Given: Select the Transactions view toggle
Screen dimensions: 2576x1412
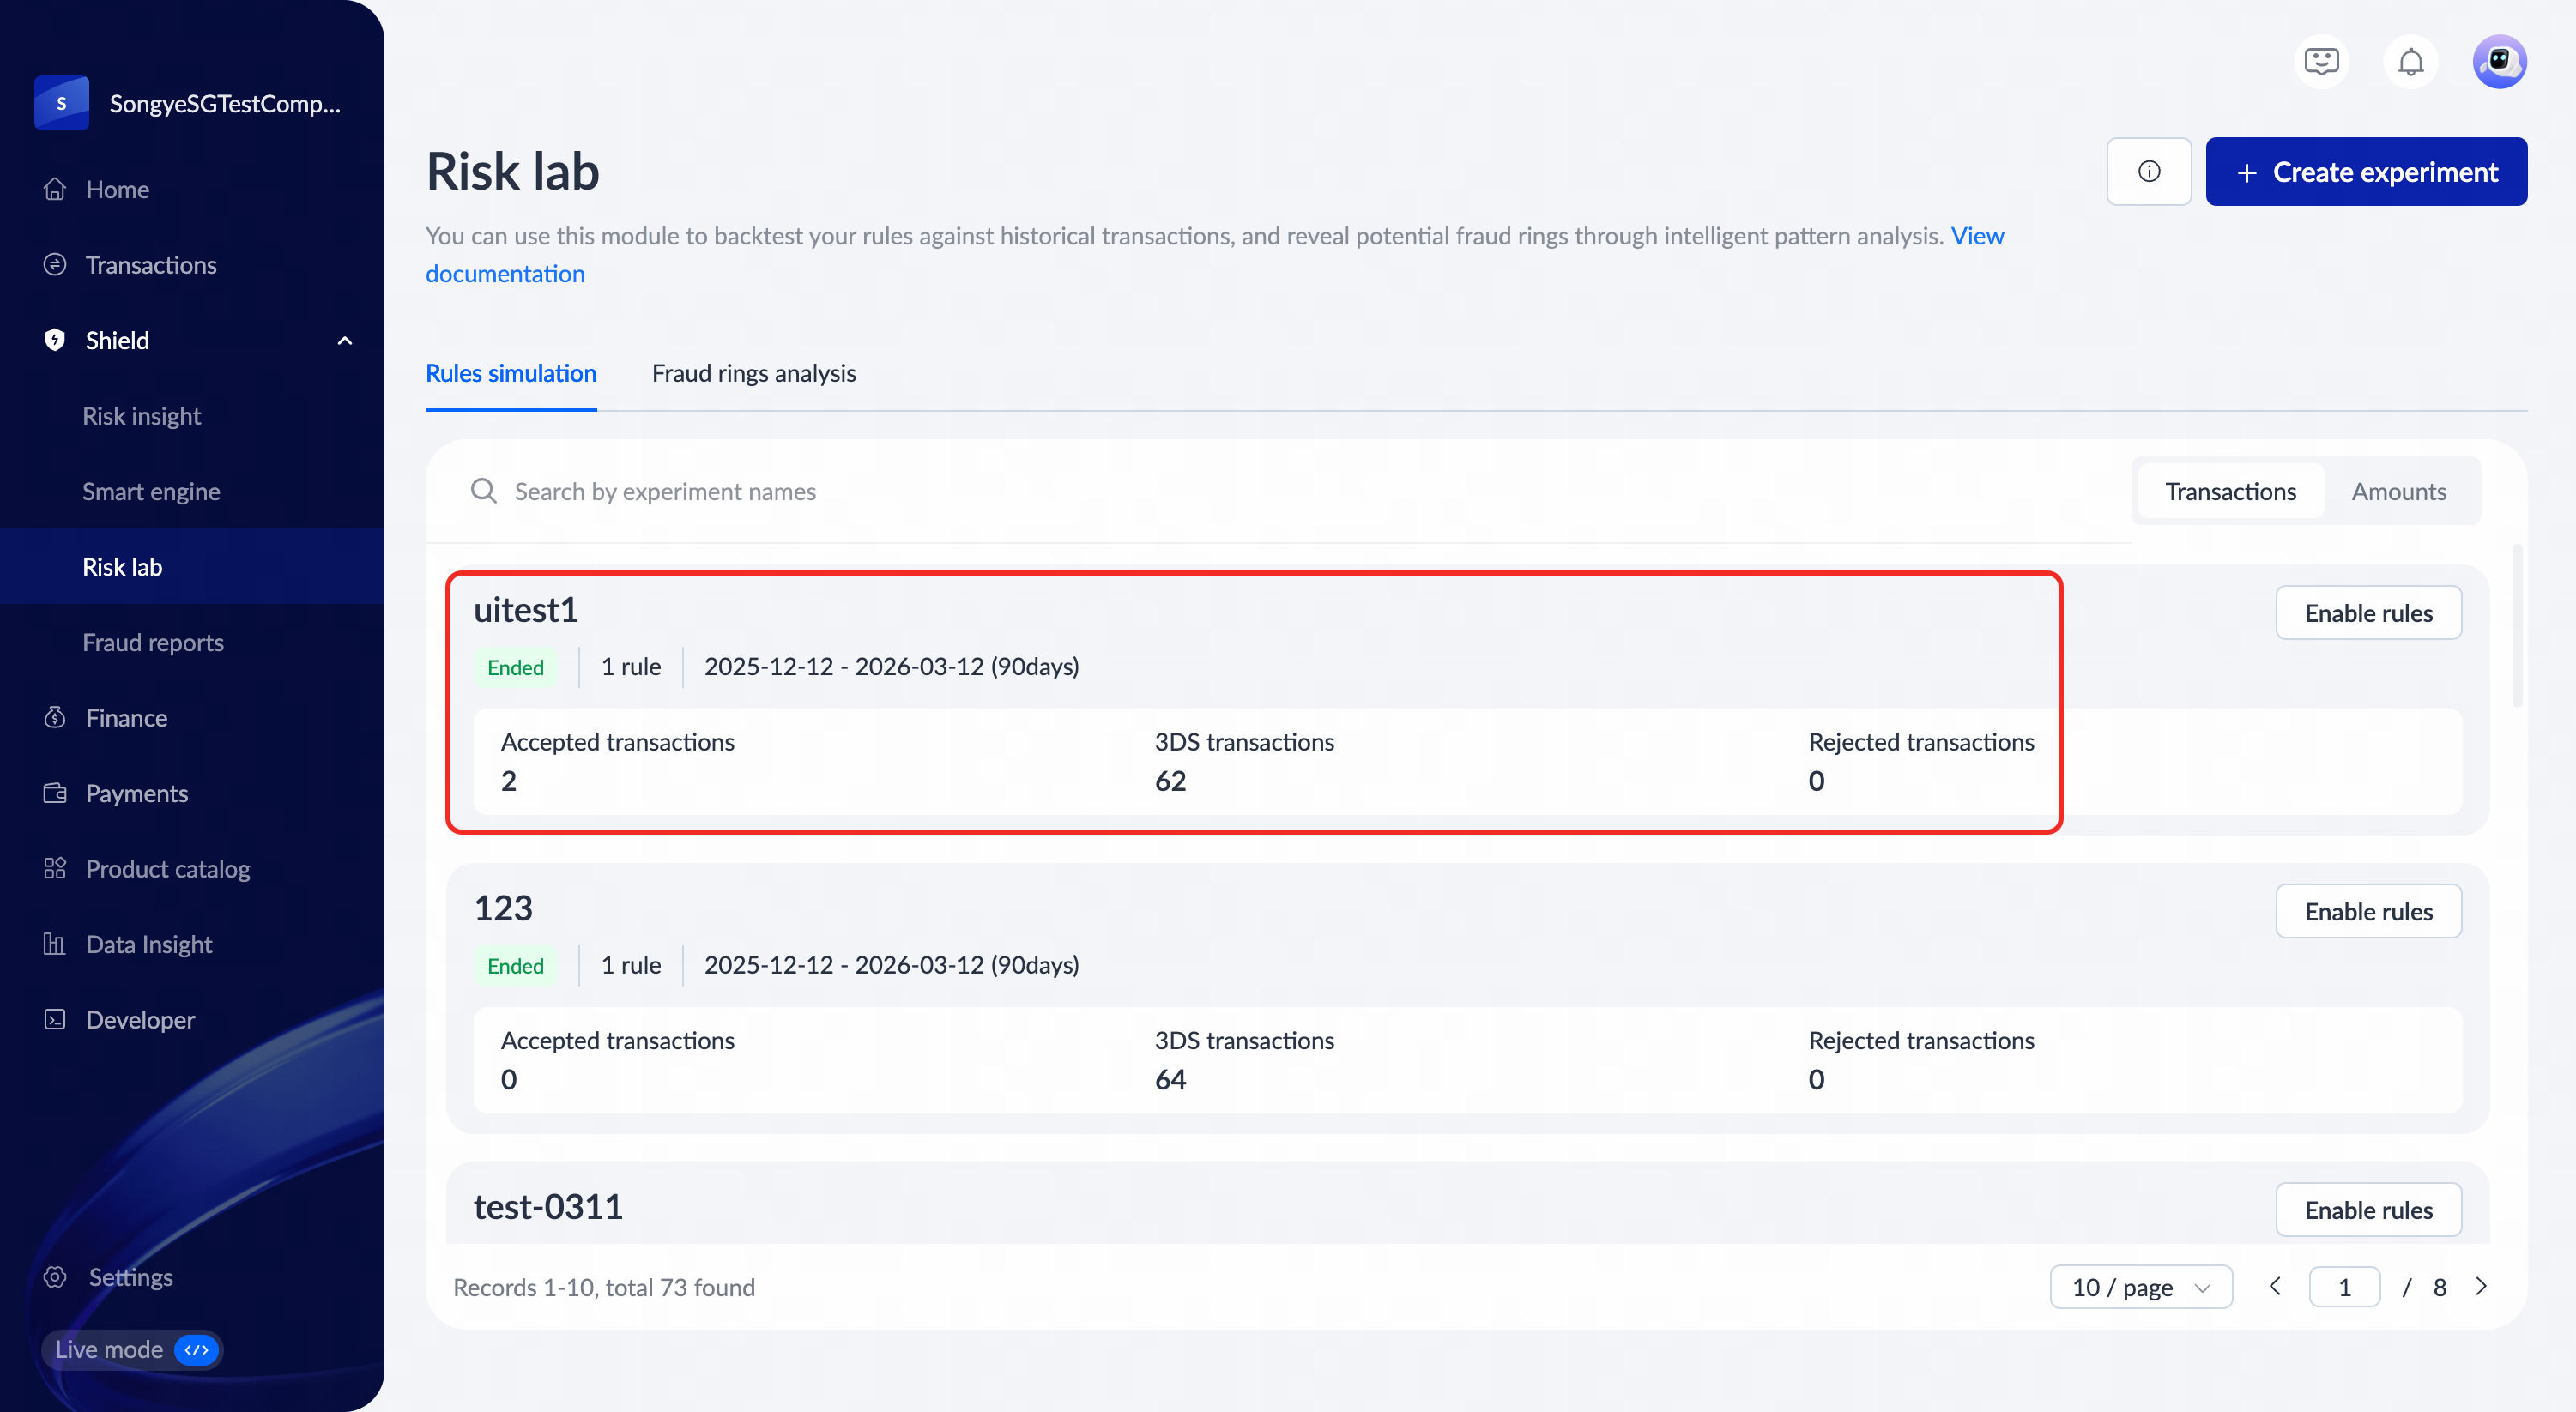Looking at the screenshot, I should 2230,491.
